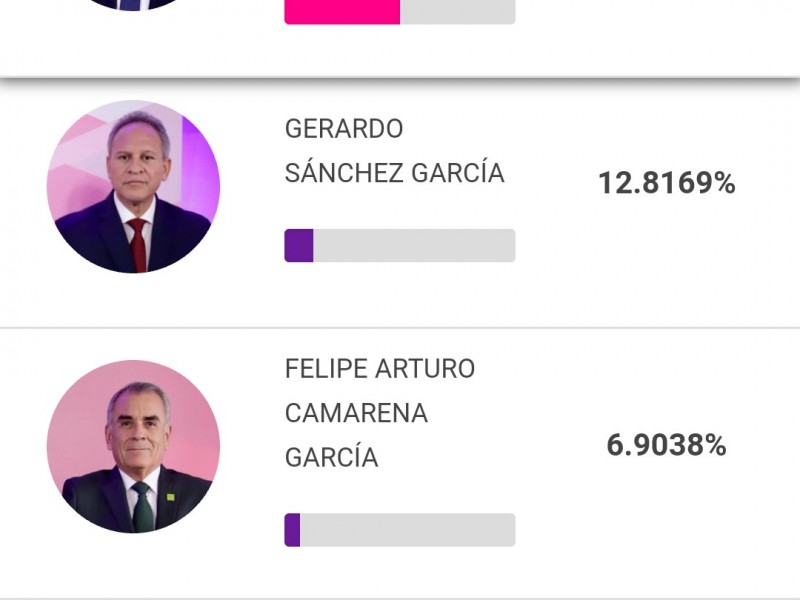Viewport: 800px width, 600px height.
Task: Click the divider line between the two candidates
Action: (x=400, y=328)
